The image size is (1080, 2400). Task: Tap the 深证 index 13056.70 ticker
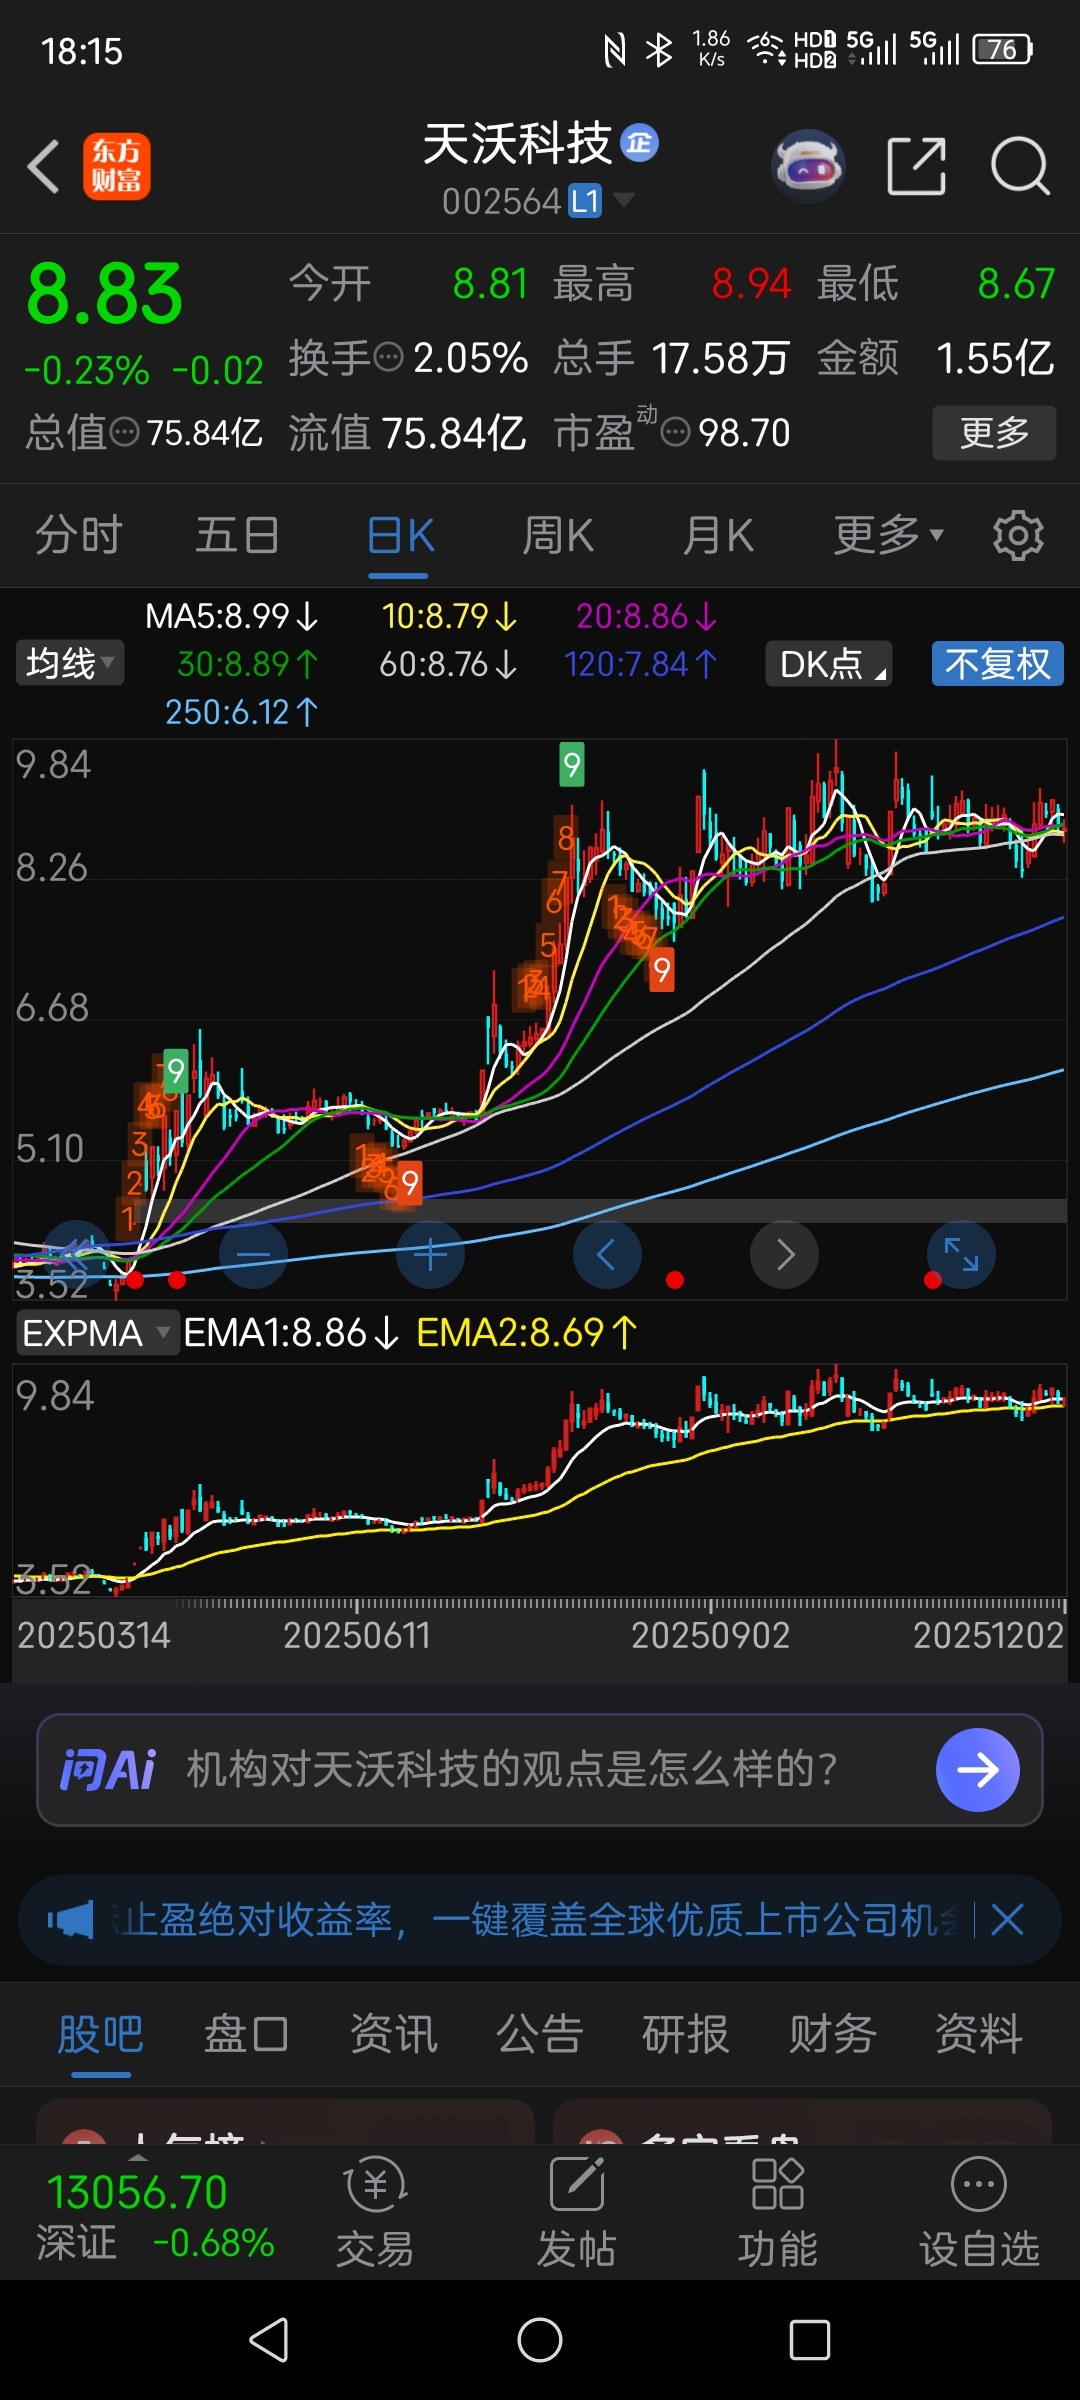tap(155, 2214)
